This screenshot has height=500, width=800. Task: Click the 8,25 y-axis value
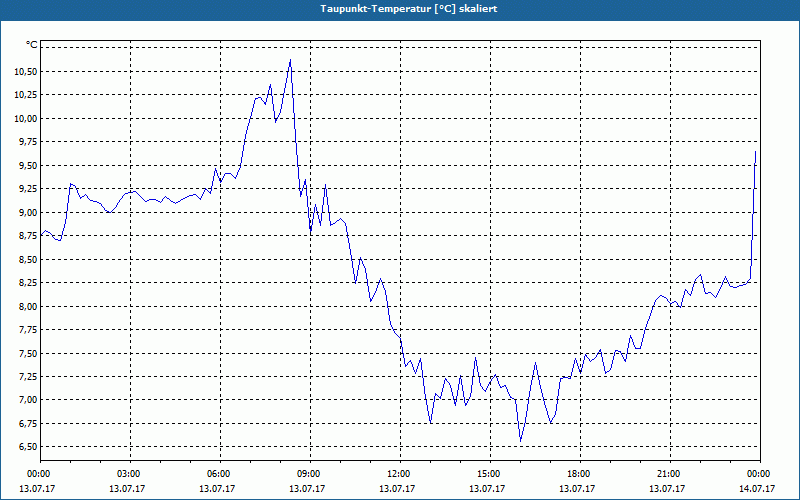(28, 283)
